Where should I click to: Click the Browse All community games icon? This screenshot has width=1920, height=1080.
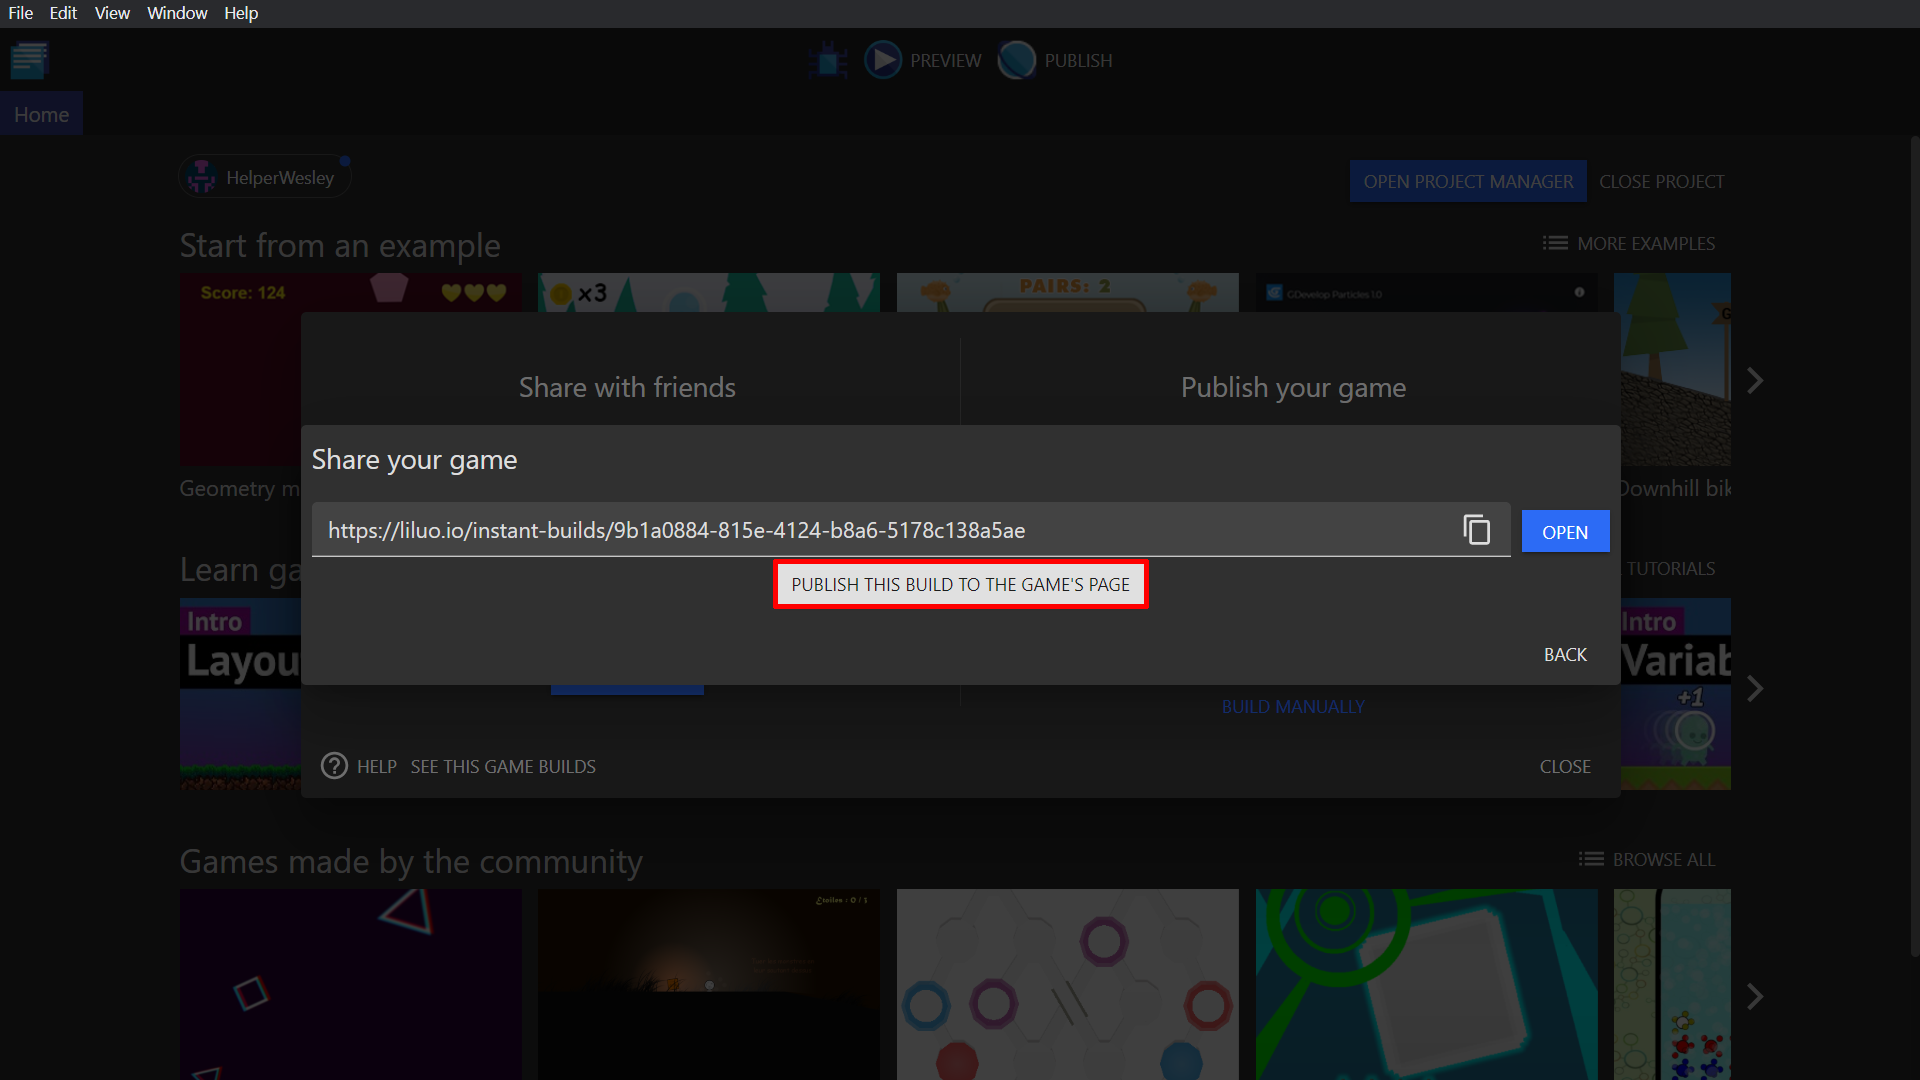[x=1590, y=858]
